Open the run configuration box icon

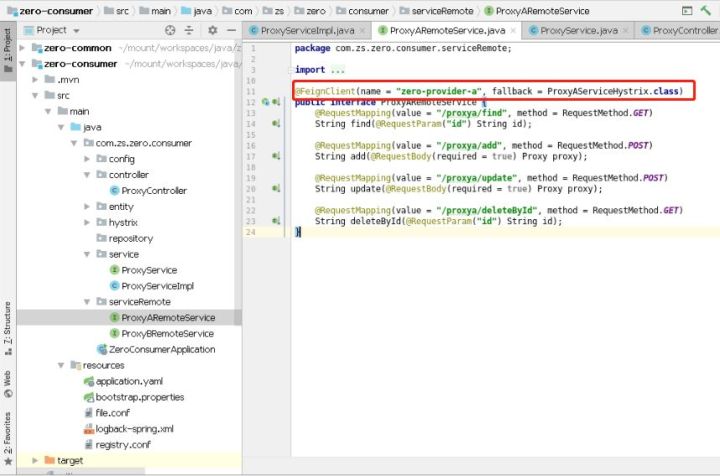[x=687, y=11]
